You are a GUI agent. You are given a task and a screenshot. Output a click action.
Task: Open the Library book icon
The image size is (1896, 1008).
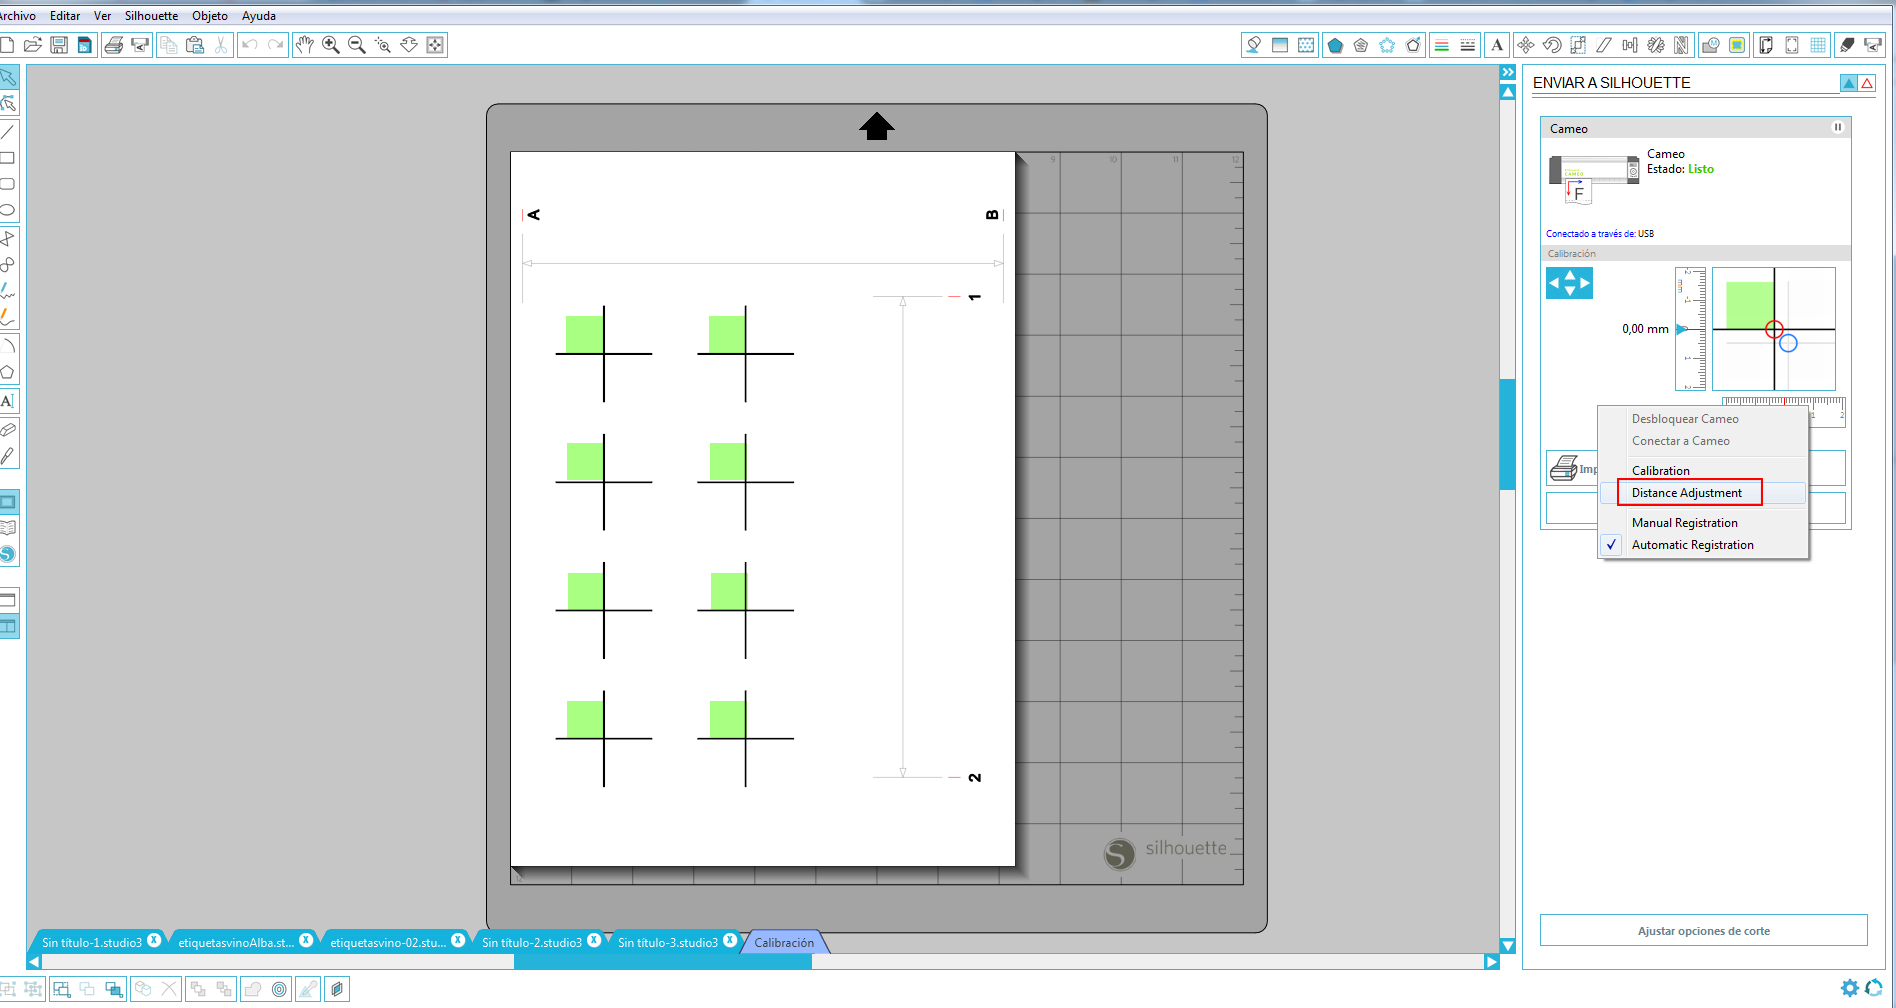8,527
